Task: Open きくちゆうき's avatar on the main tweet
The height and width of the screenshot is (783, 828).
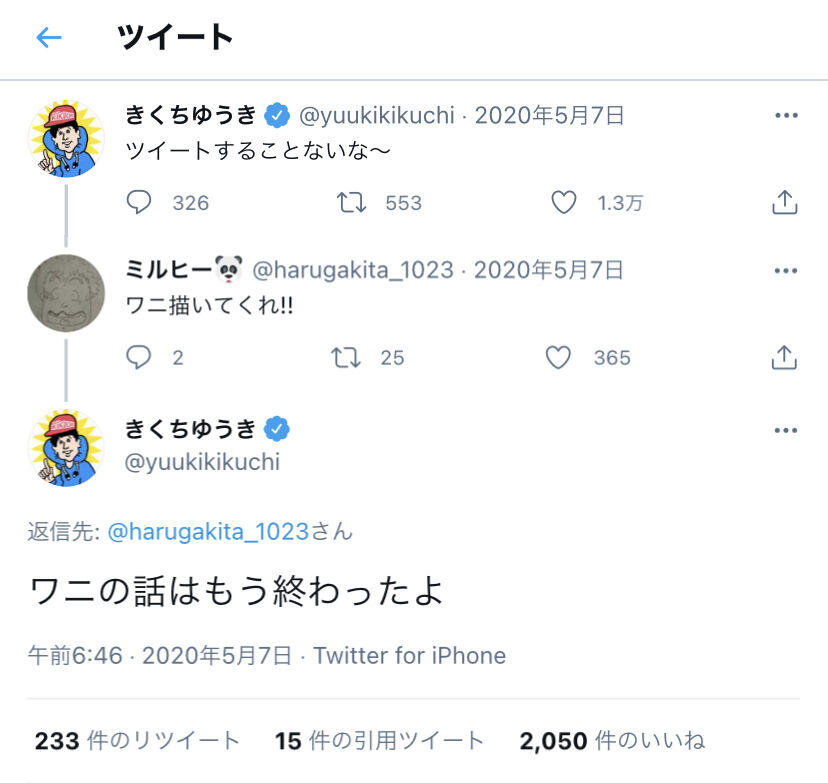Action: tap(65, 447)
